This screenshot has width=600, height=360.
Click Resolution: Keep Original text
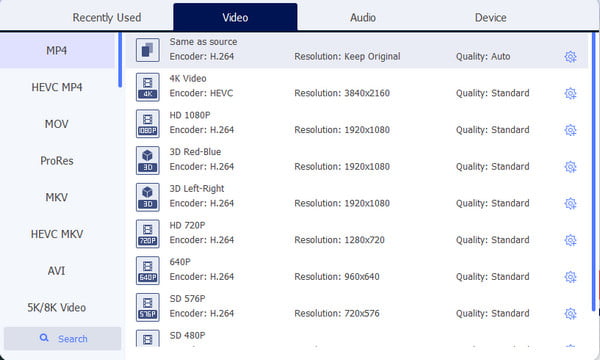pyautogui.click(x=347, y=57)
